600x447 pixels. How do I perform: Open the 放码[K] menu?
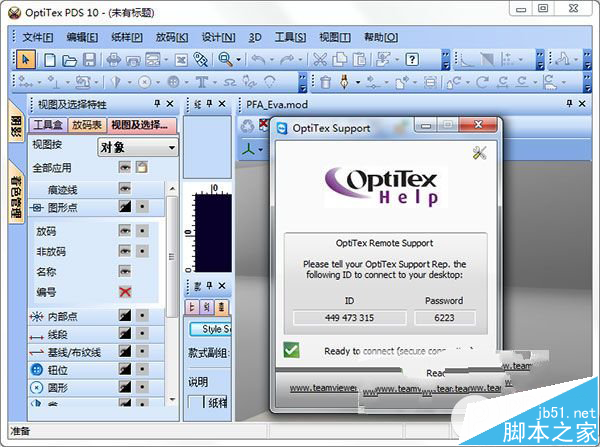click(x=171, y=37)
